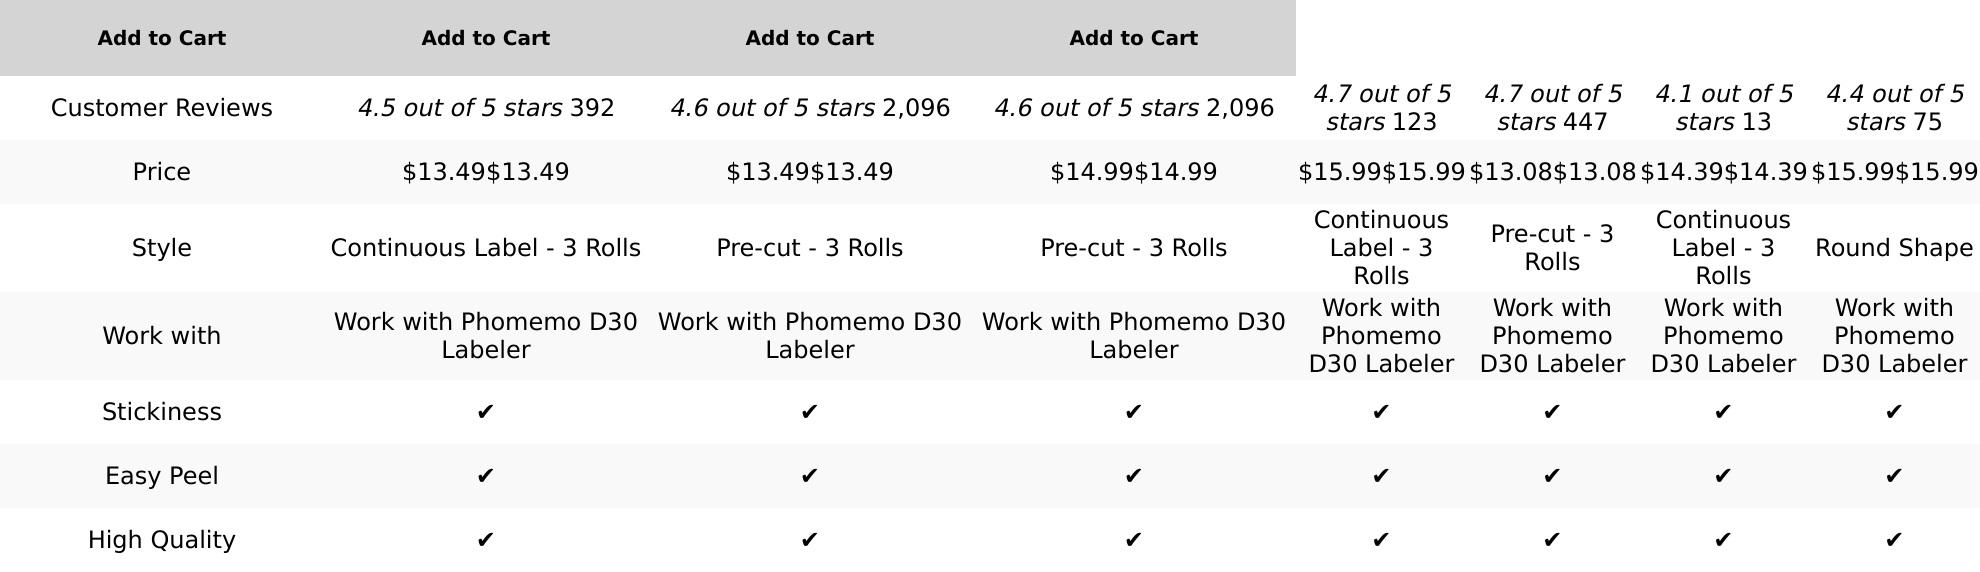This screenshot has height=572, width=1980.
Task: Click the High Quality checkmark in the 123-review column
Action: pos(1380,540)
